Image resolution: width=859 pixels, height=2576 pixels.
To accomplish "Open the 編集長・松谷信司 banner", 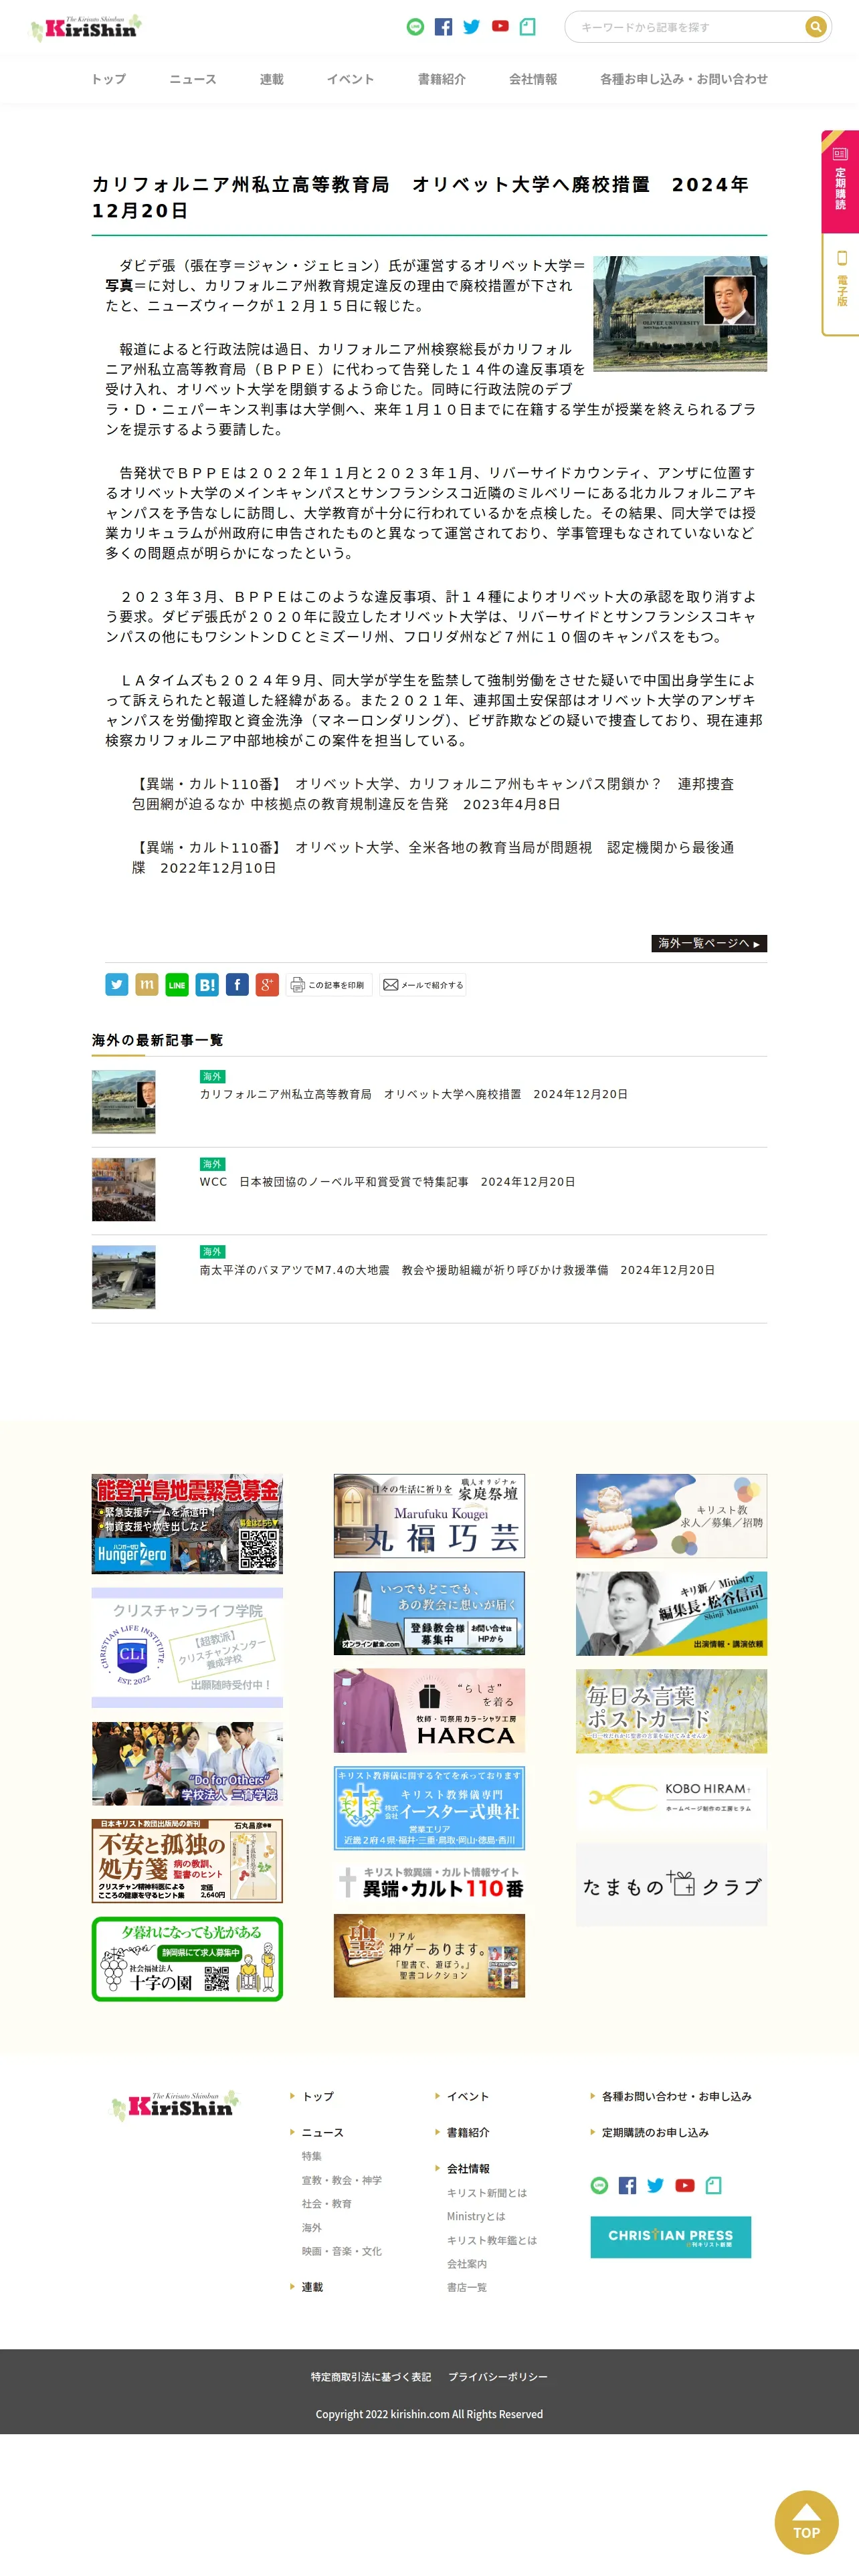I will (x=671, y=1613).
